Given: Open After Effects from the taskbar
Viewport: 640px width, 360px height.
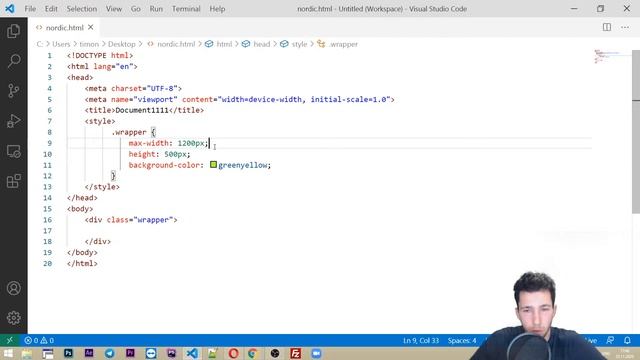Looking at the screenshot, I should [89, 353].
